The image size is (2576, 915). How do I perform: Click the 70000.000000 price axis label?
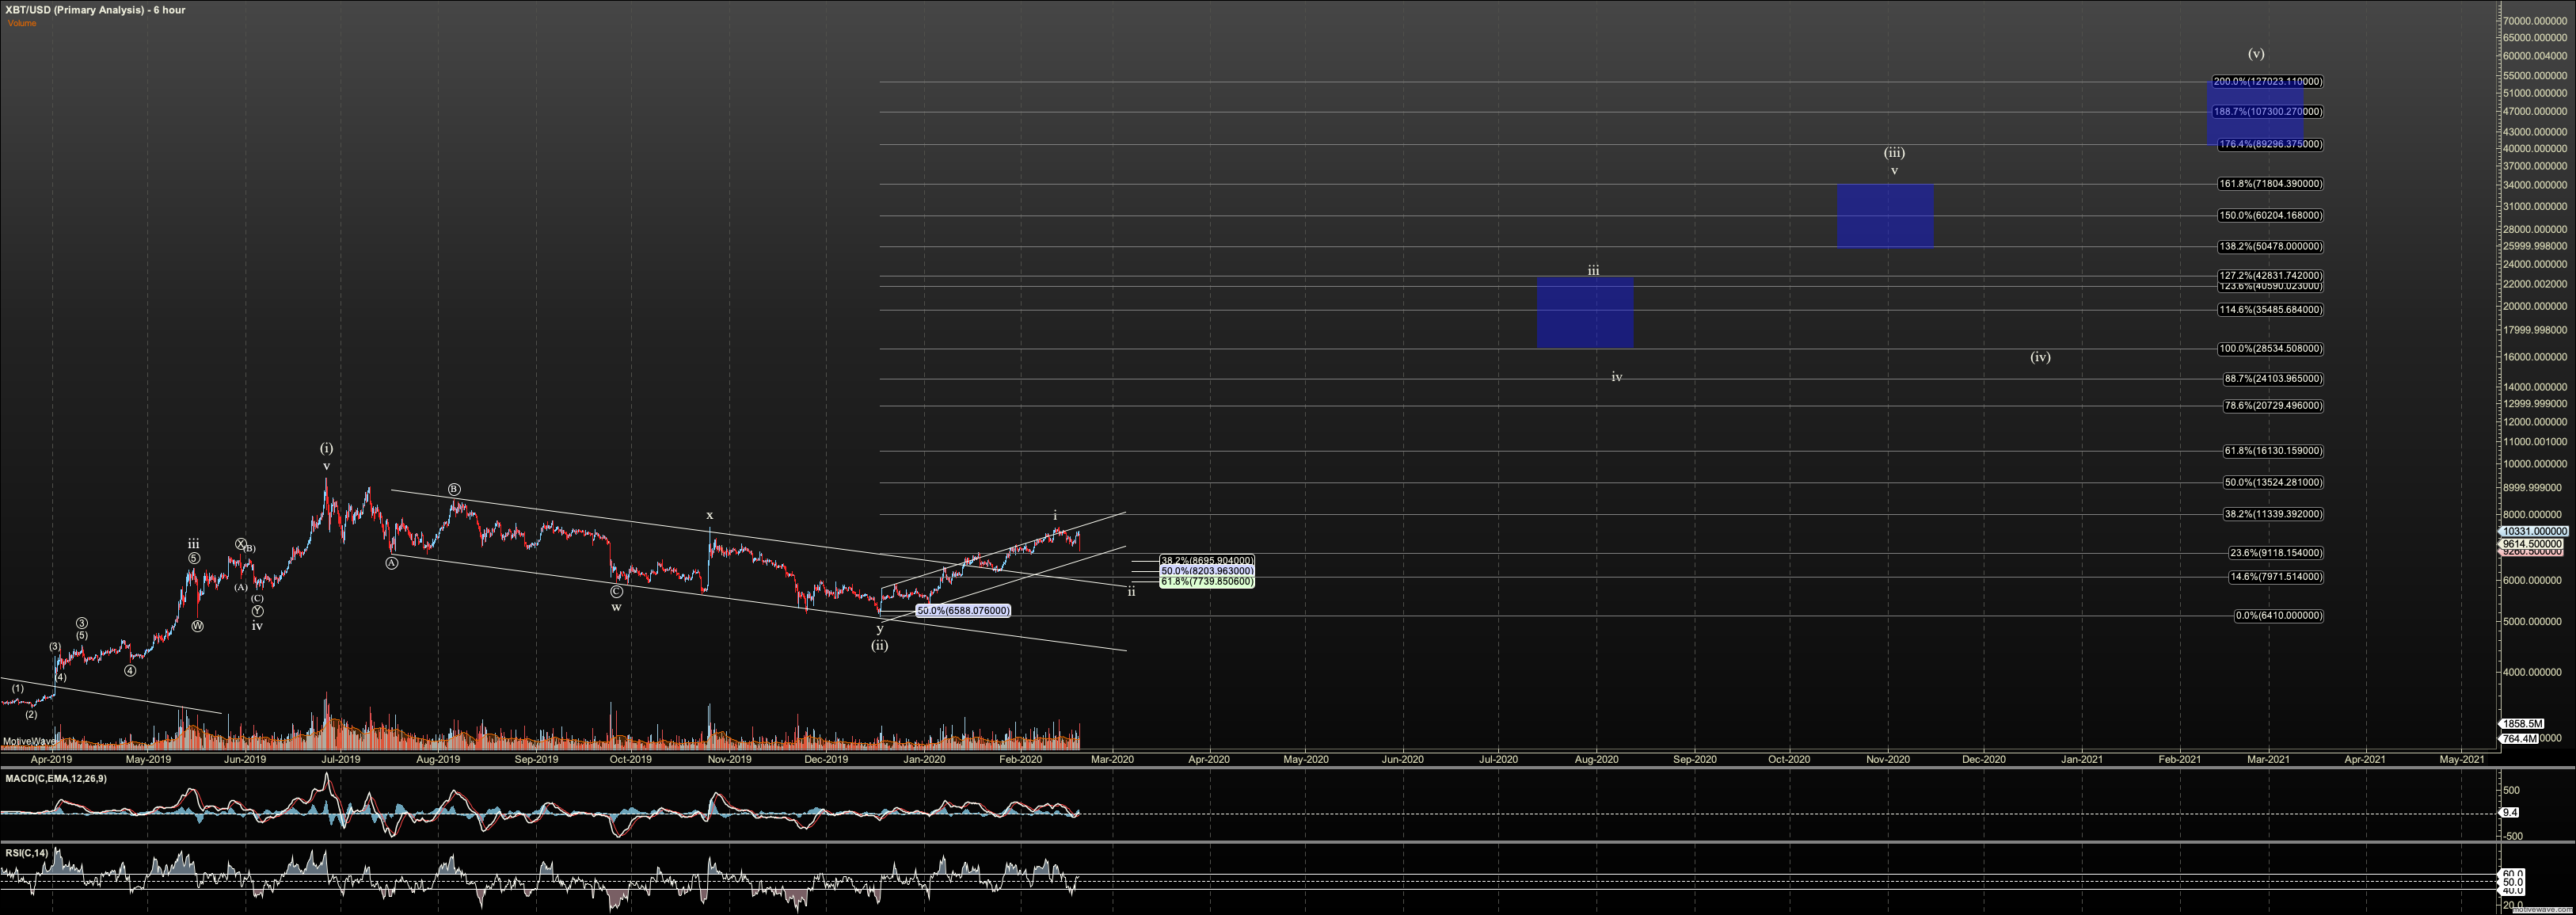[2534, 21]
